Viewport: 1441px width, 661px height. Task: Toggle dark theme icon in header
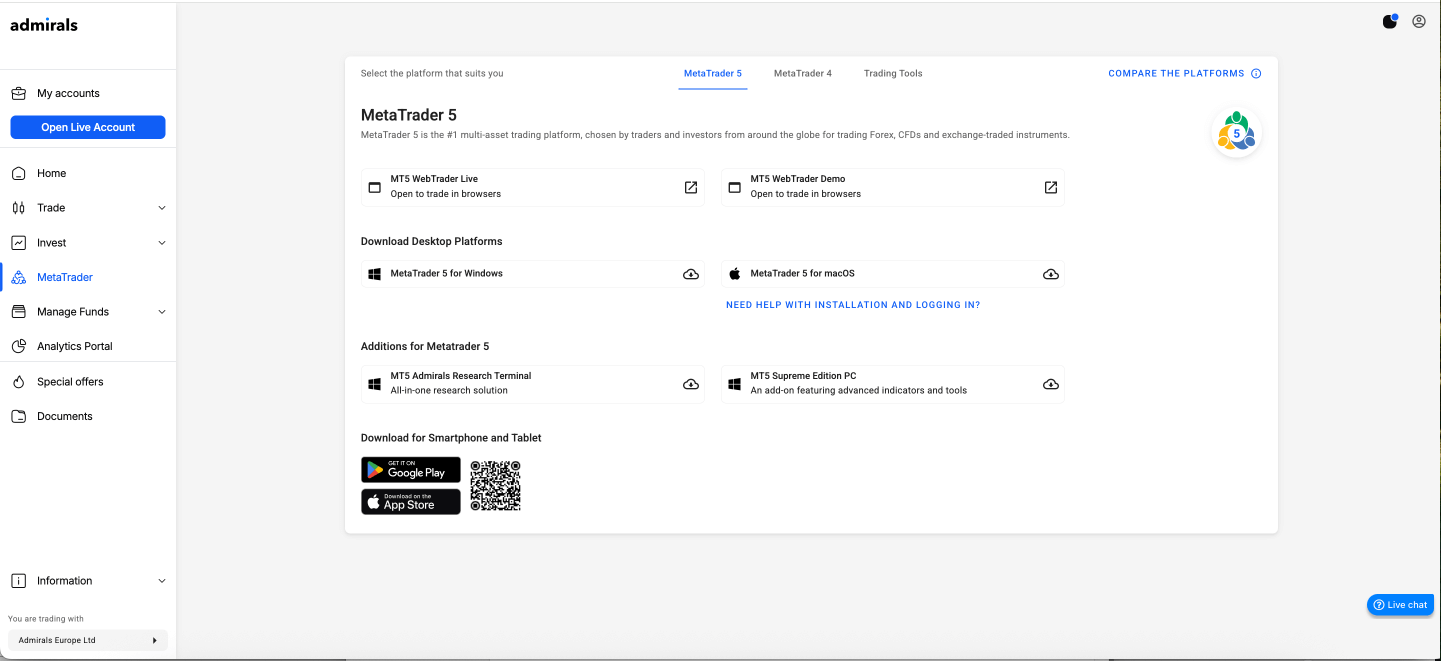[1390, 21]
